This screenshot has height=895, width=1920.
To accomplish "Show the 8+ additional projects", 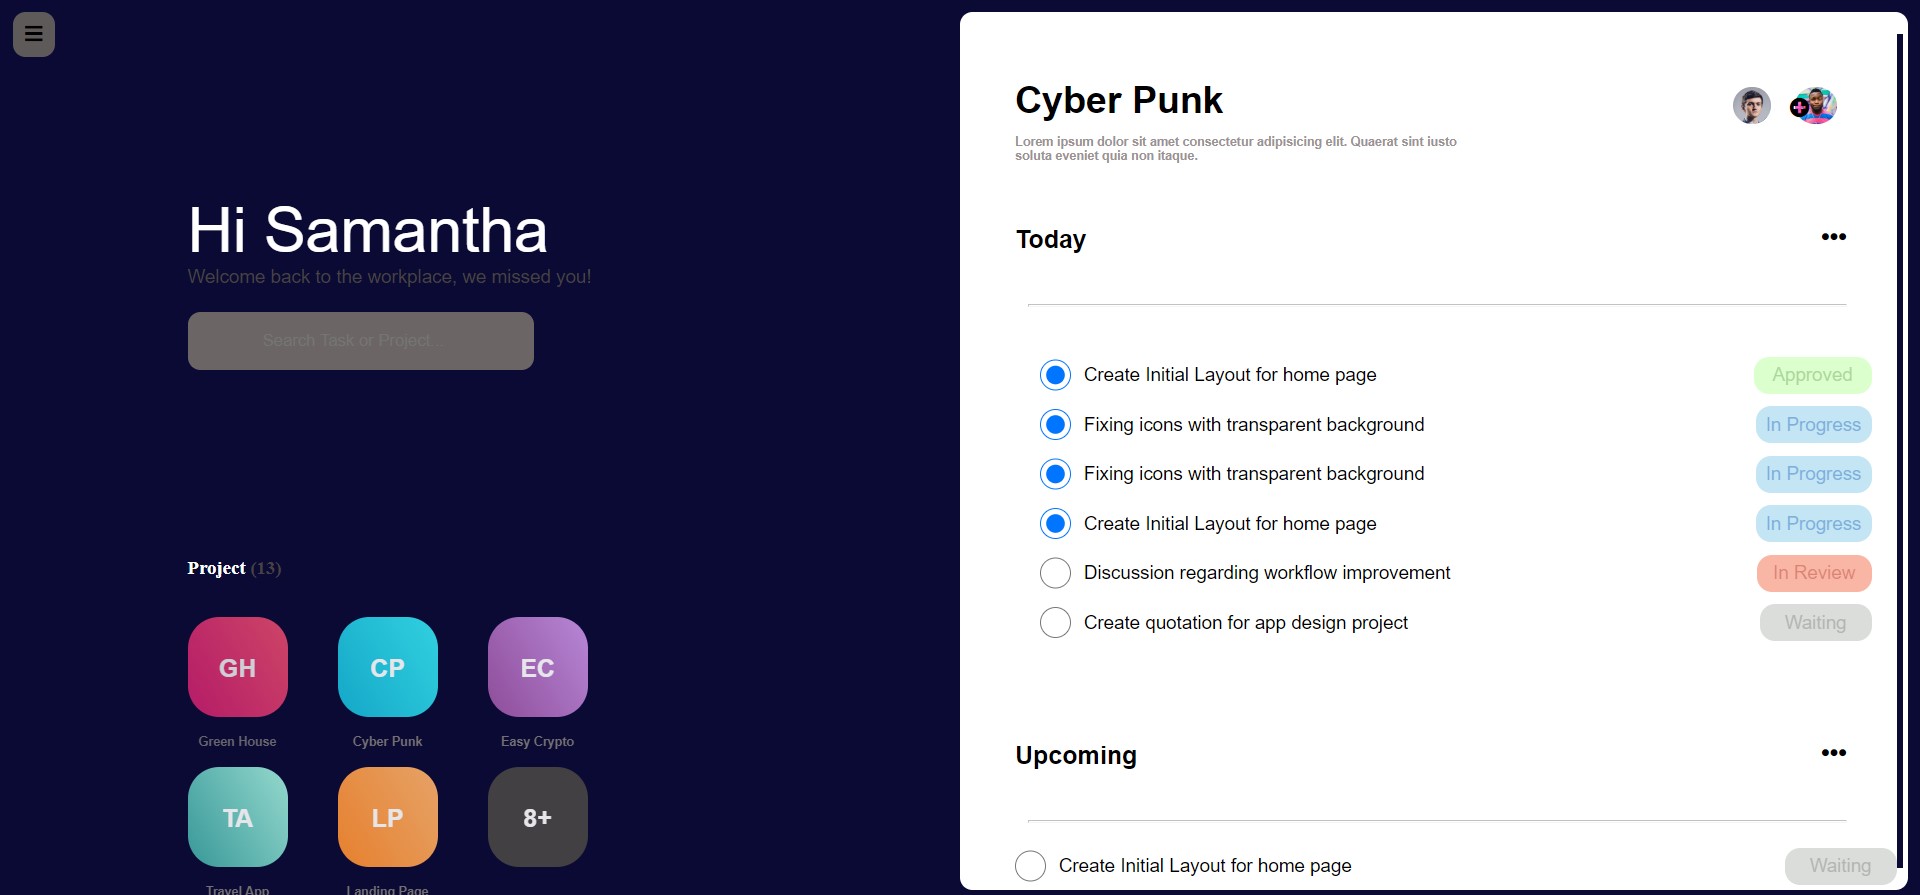I will (x=536, y=817).
